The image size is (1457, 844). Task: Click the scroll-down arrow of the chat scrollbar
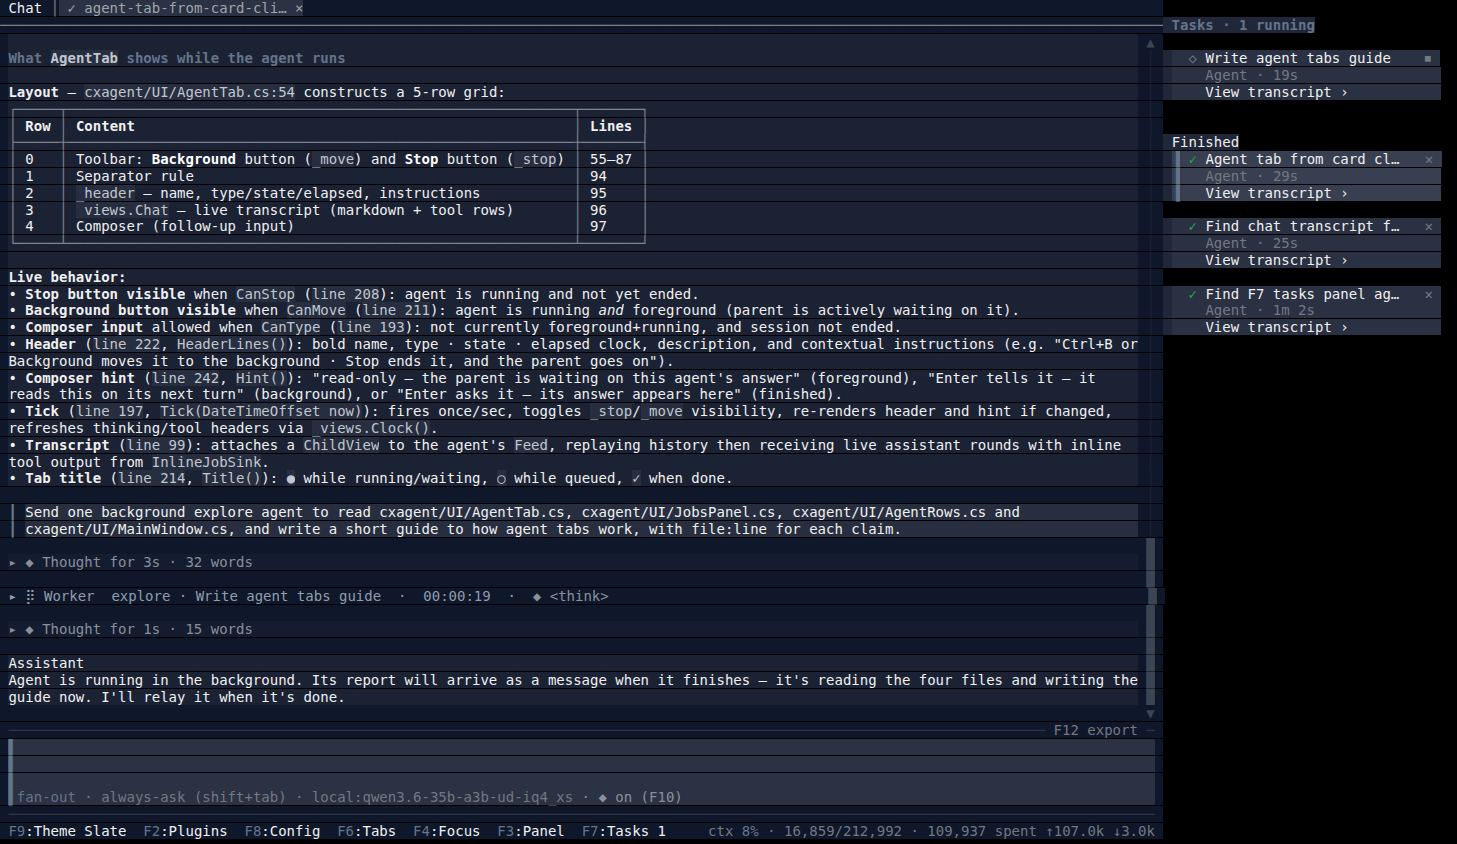click(1150, 714)
